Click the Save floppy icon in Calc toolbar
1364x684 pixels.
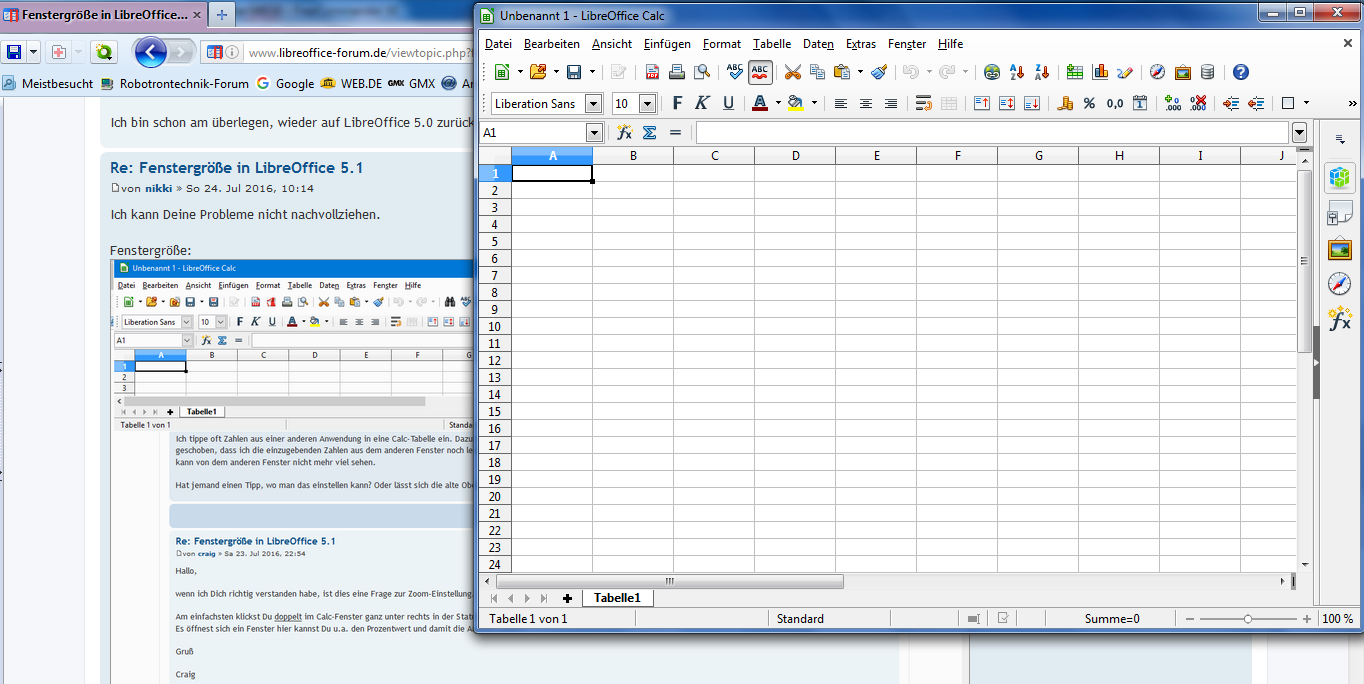pos(574,72)
